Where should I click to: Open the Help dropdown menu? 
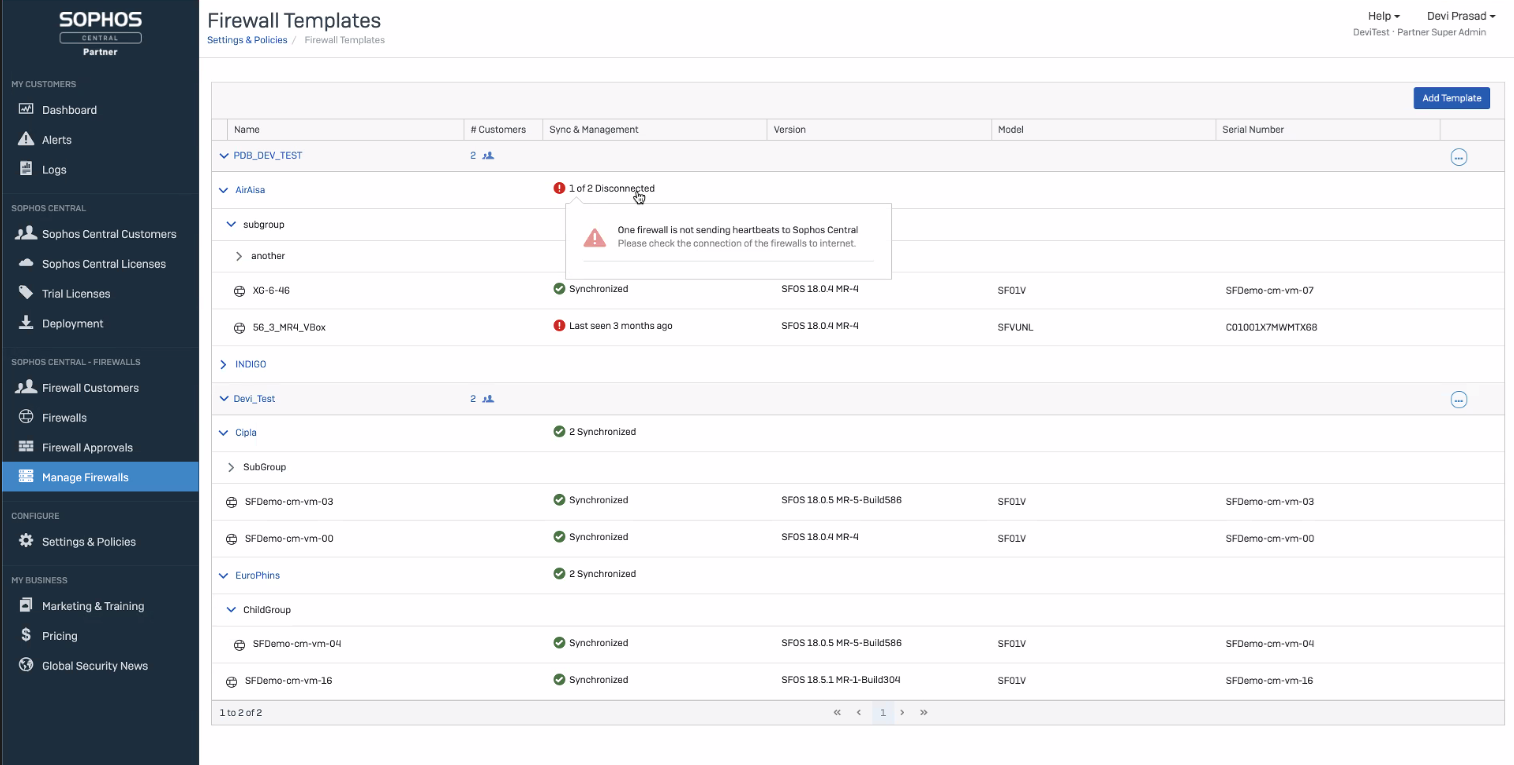[1383, 16]
